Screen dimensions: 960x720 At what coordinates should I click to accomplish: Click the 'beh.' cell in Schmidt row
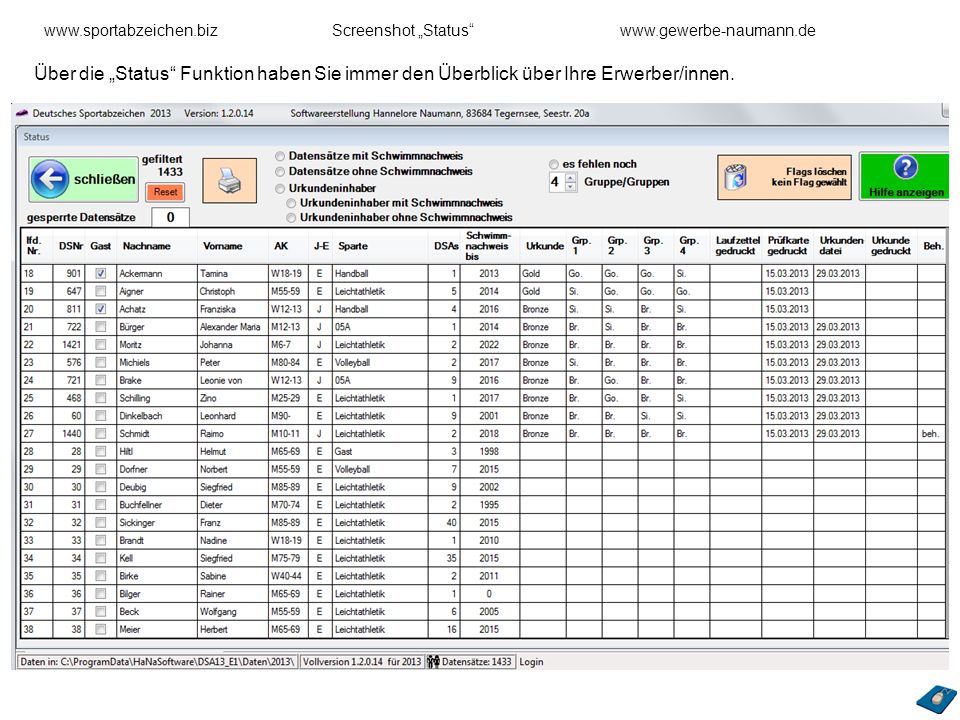pyautogui.click(x=931, y=433)
